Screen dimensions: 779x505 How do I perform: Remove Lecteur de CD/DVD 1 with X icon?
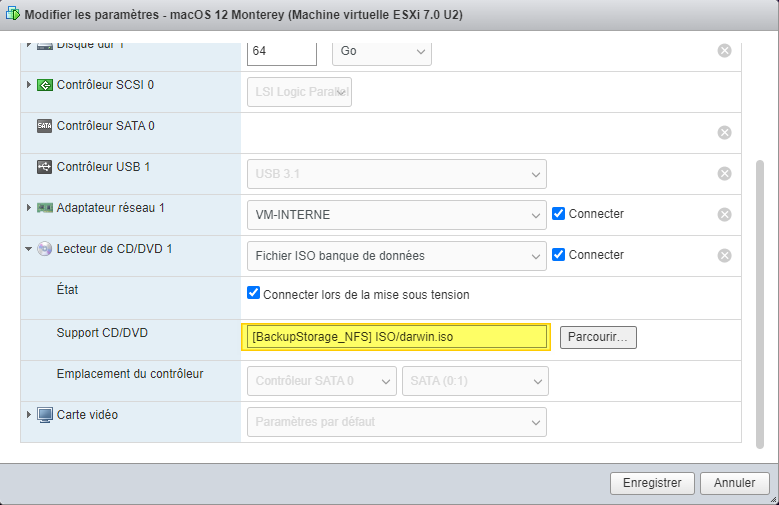[x=724, y=255]
